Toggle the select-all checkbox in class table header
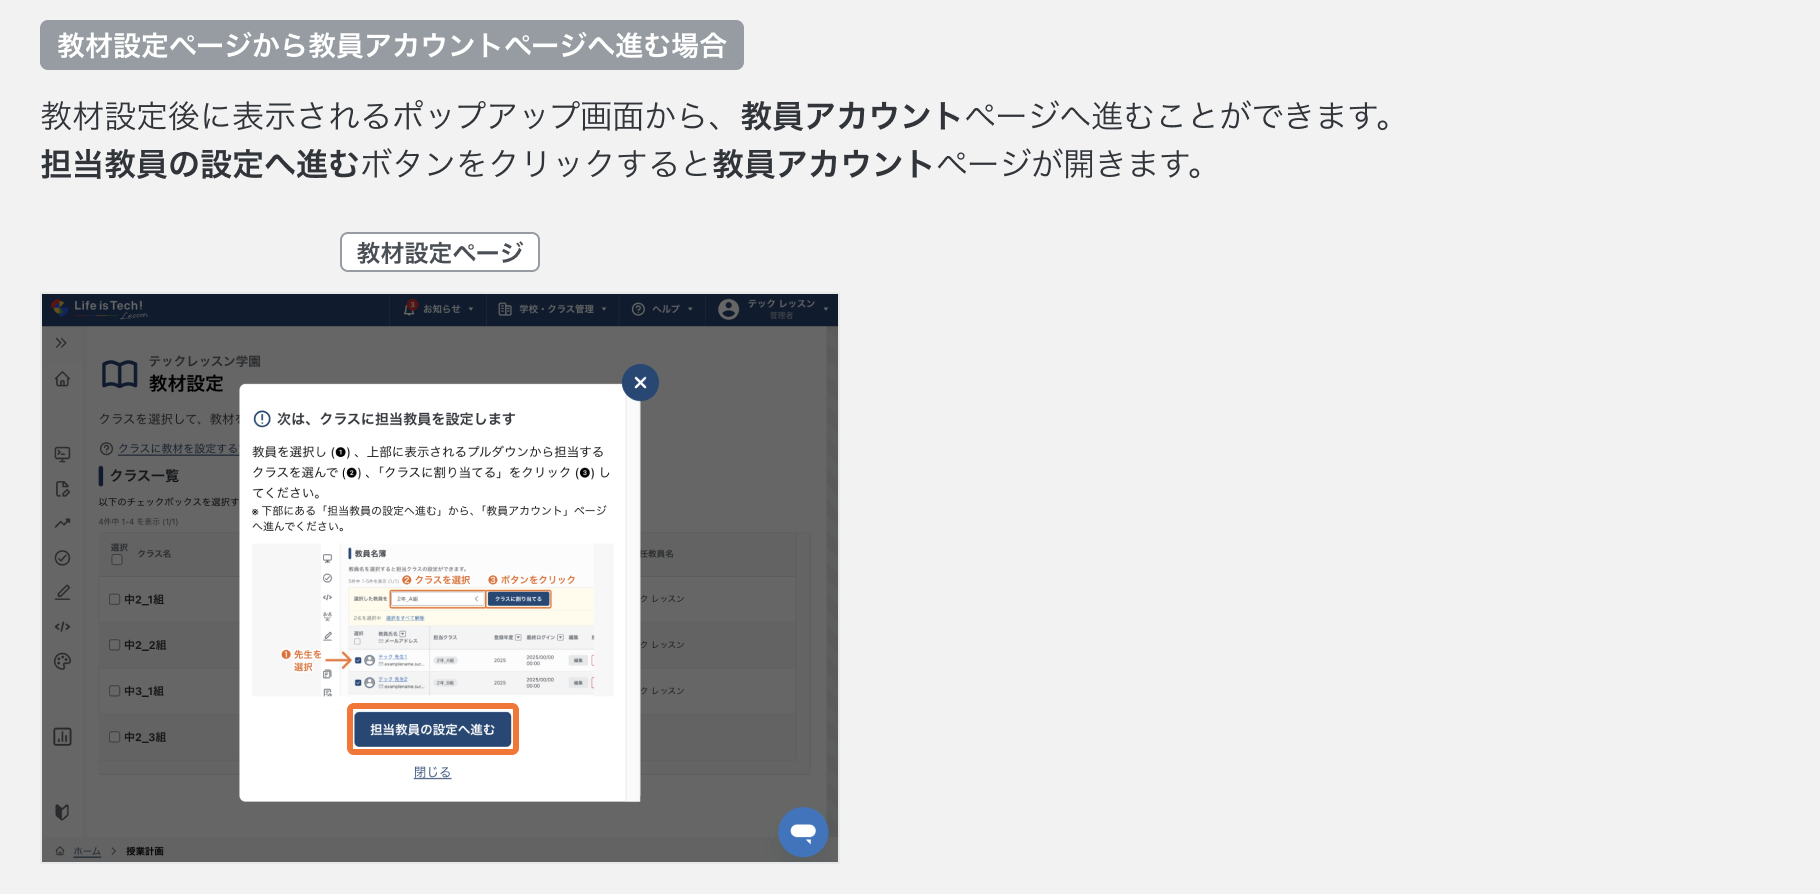Screen dimensions: 1820x894 (117, 560)
